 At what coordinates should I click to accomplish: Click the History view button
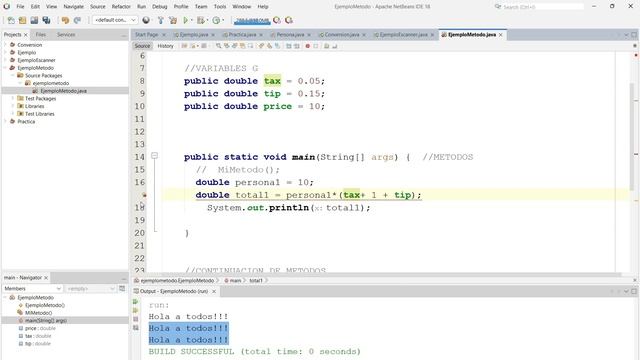[x=165, y=46]
